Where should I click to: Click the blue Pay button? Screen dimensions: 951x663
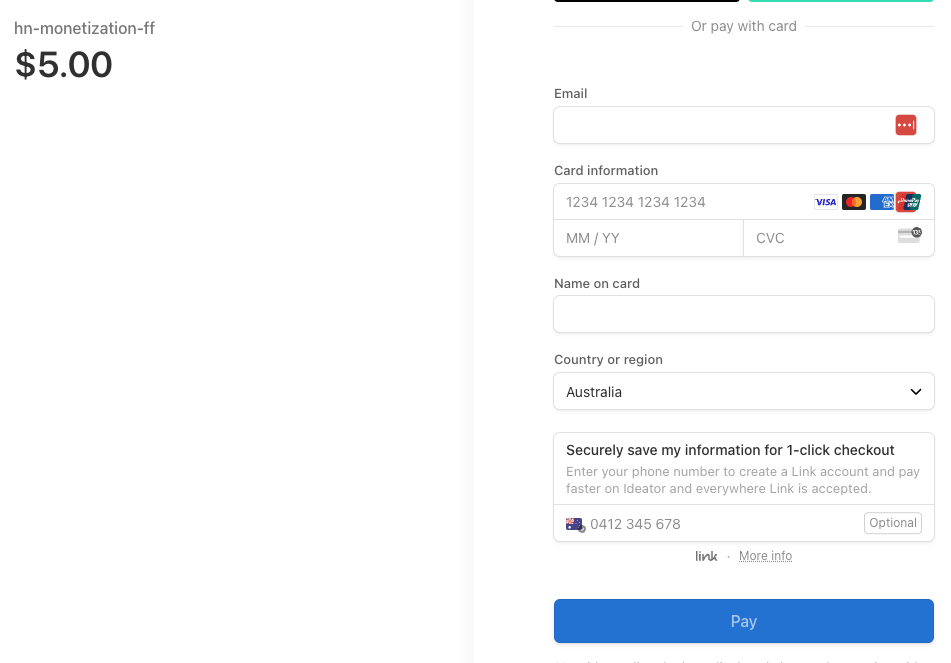point(744,621)
